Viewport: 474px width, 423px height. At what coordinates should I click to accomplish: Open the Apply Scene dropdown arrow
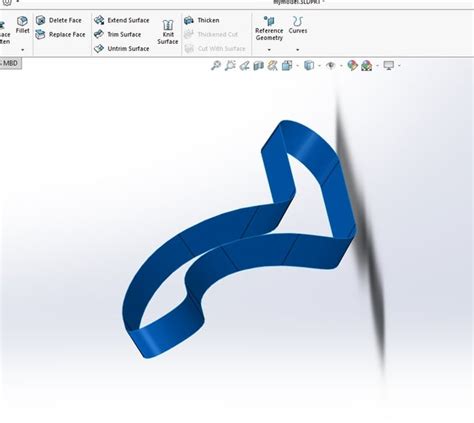tap(377, 66)
